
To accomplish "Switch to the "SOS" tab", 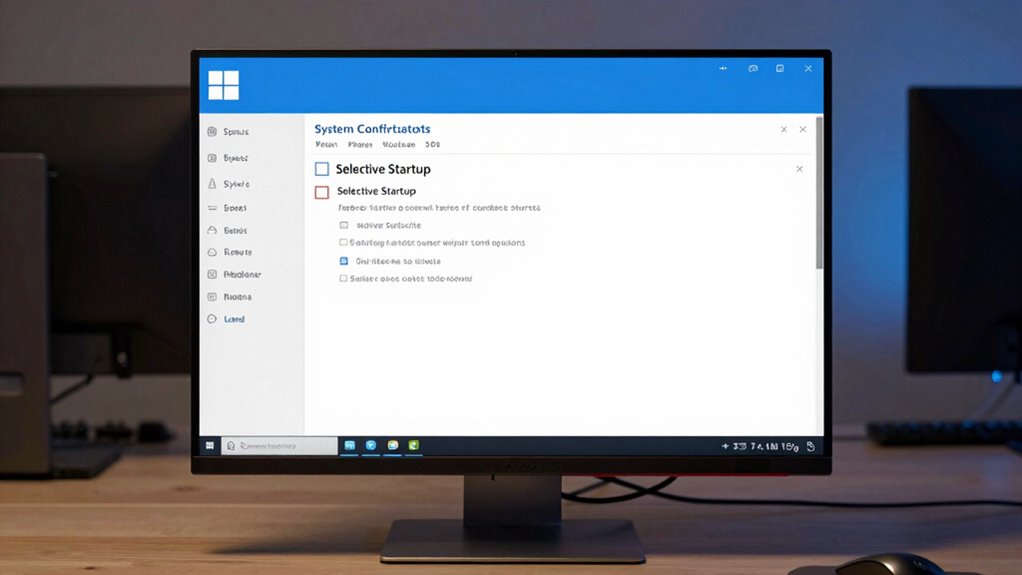I will [432, 145].
